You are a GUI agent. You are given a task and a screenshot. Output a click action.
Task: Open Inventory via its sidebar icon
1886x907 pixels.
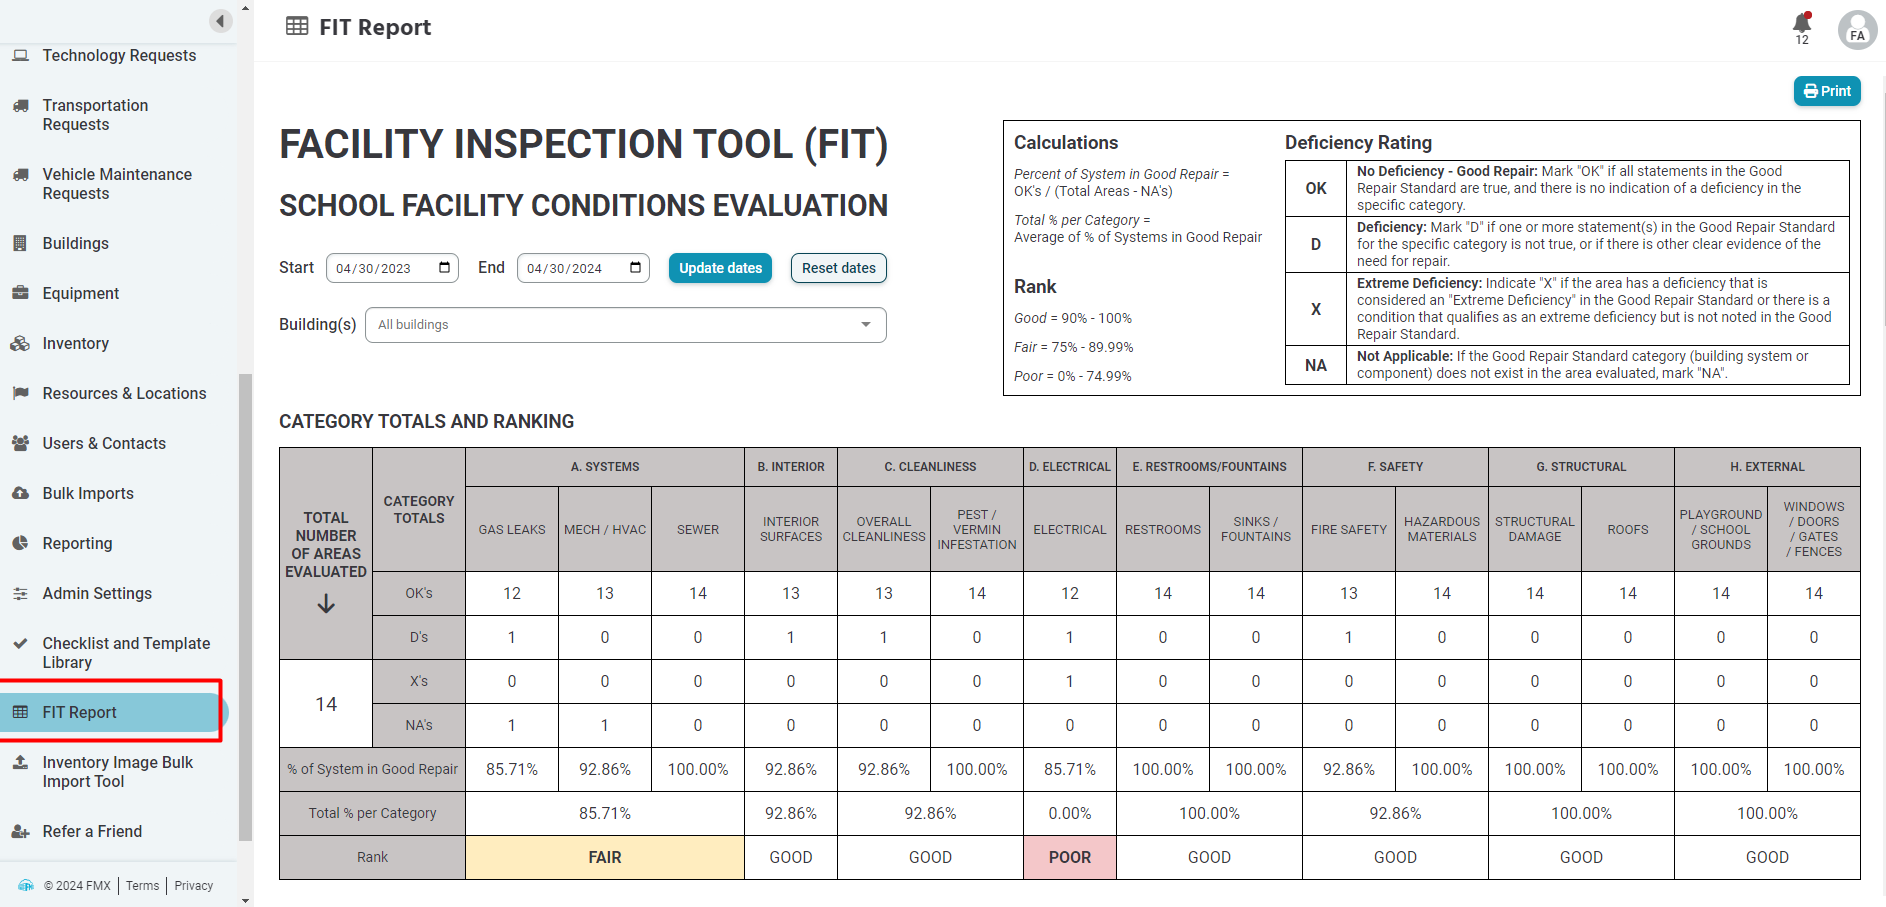click(22, 343)
